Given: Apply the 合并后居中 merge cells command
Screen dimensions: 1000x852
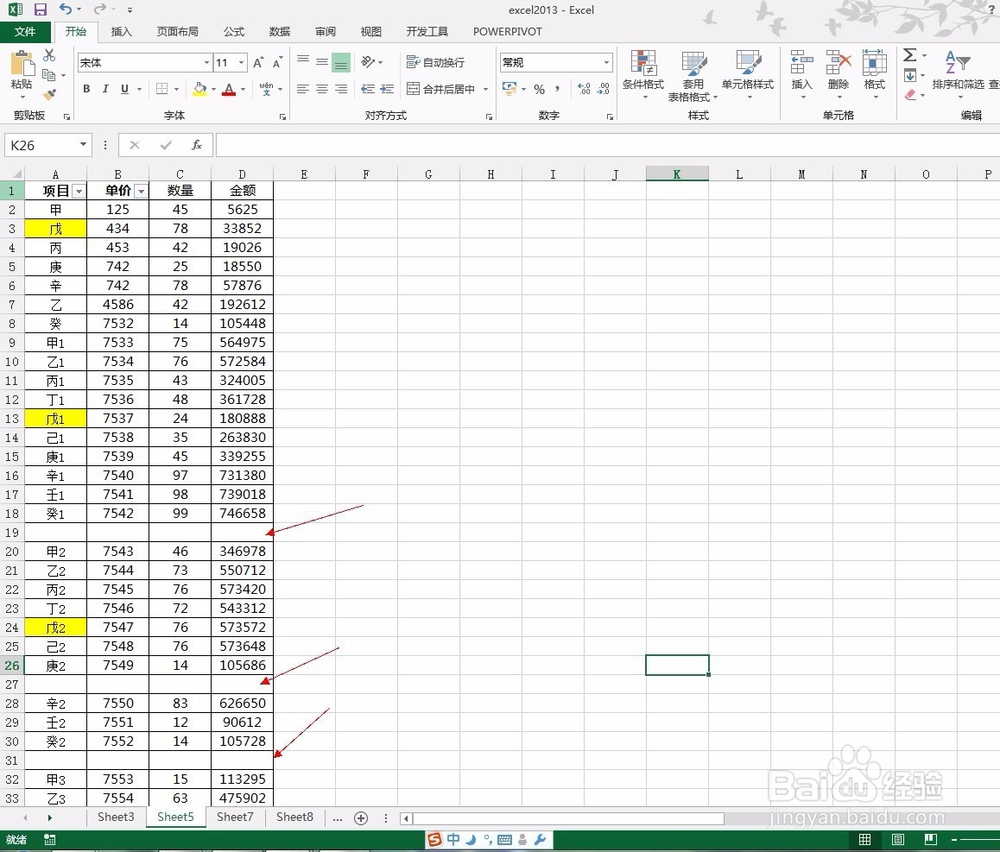Looking at the screenshot, I should click(448, 89).
